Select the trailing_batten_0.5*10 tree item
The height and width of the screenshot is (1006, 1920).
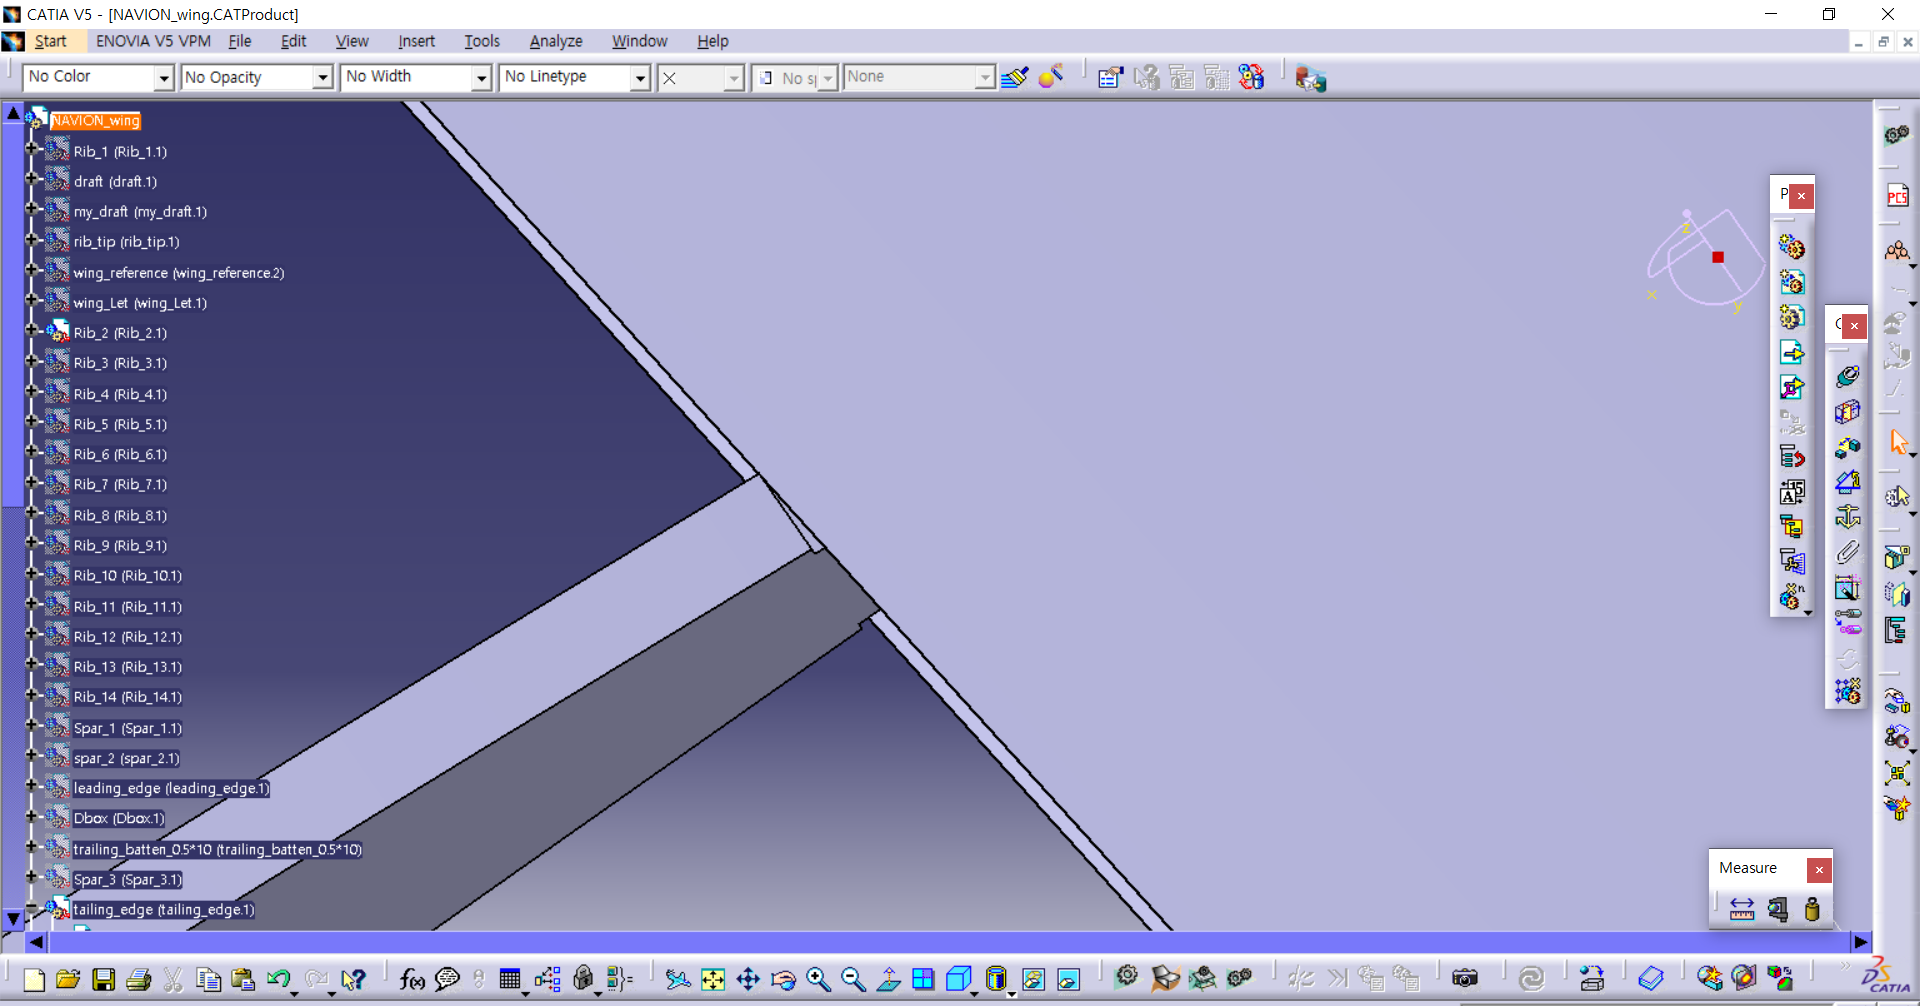click(217, 849)
